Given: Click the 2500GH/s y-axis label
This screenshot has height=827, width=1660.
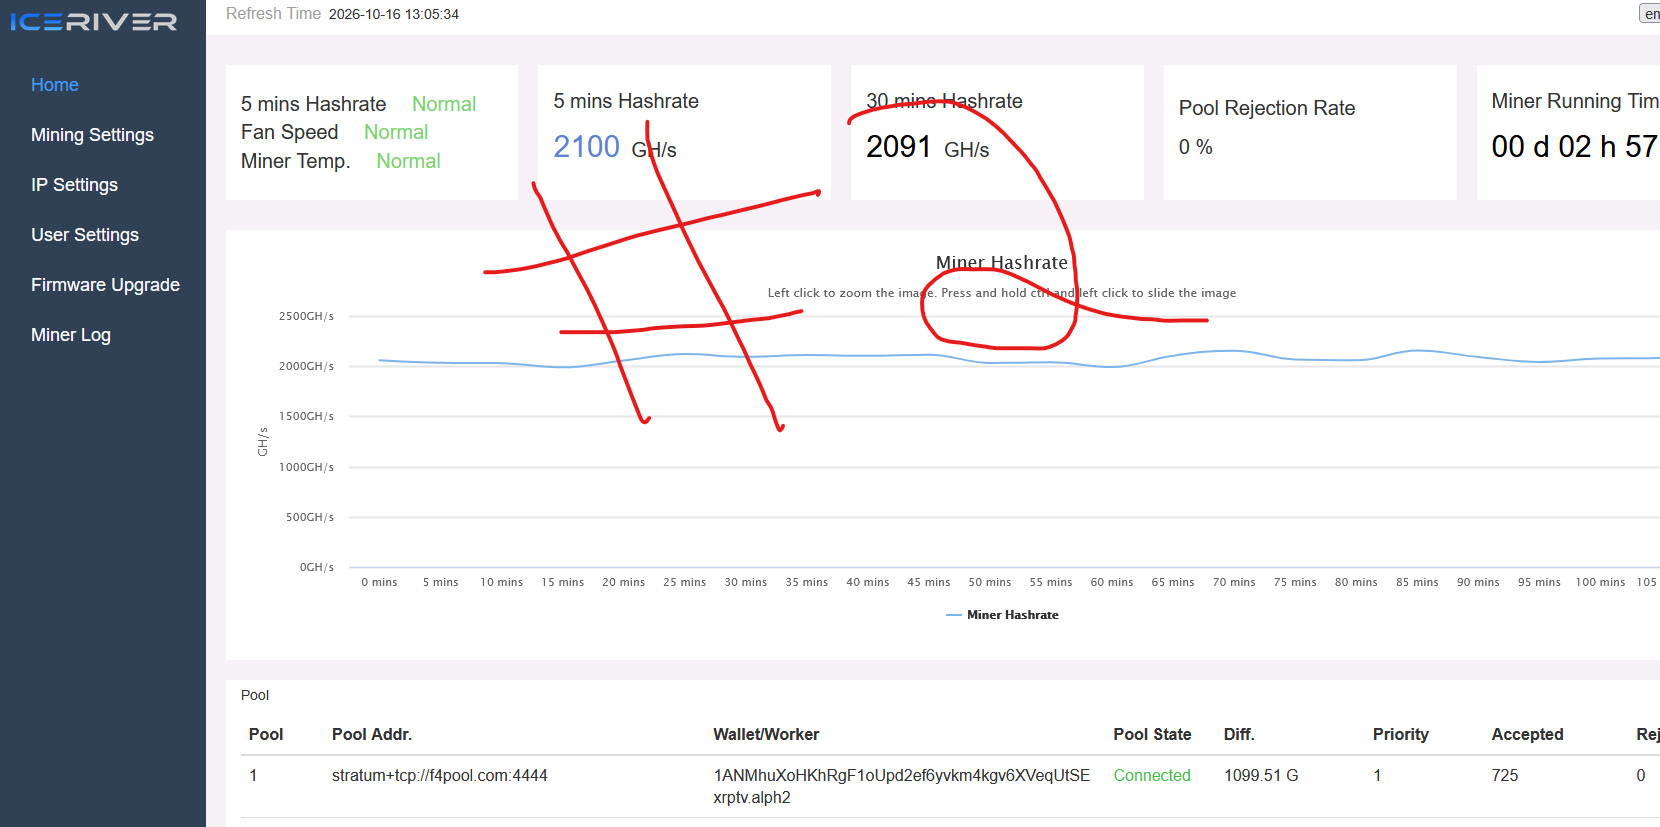Looking at the screenshot, I should [306, 316].
